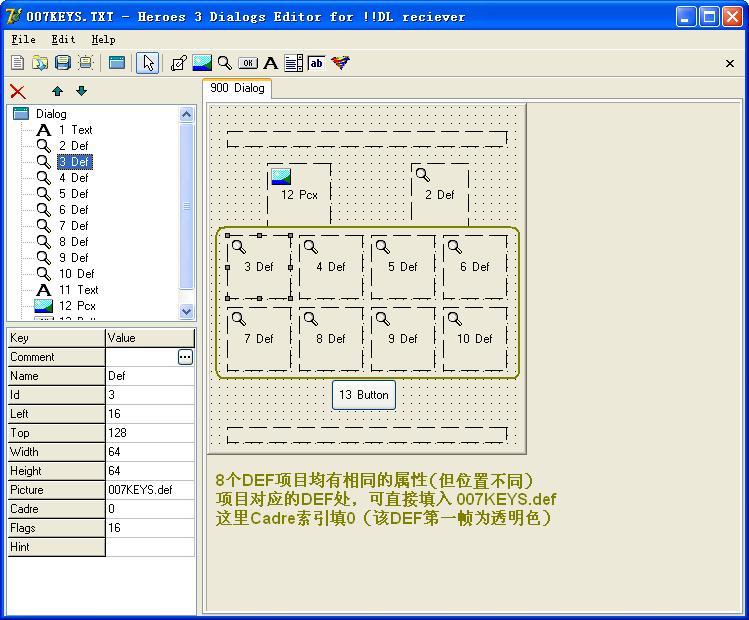Select '4 Def' in the tree

tap(74, 178)
